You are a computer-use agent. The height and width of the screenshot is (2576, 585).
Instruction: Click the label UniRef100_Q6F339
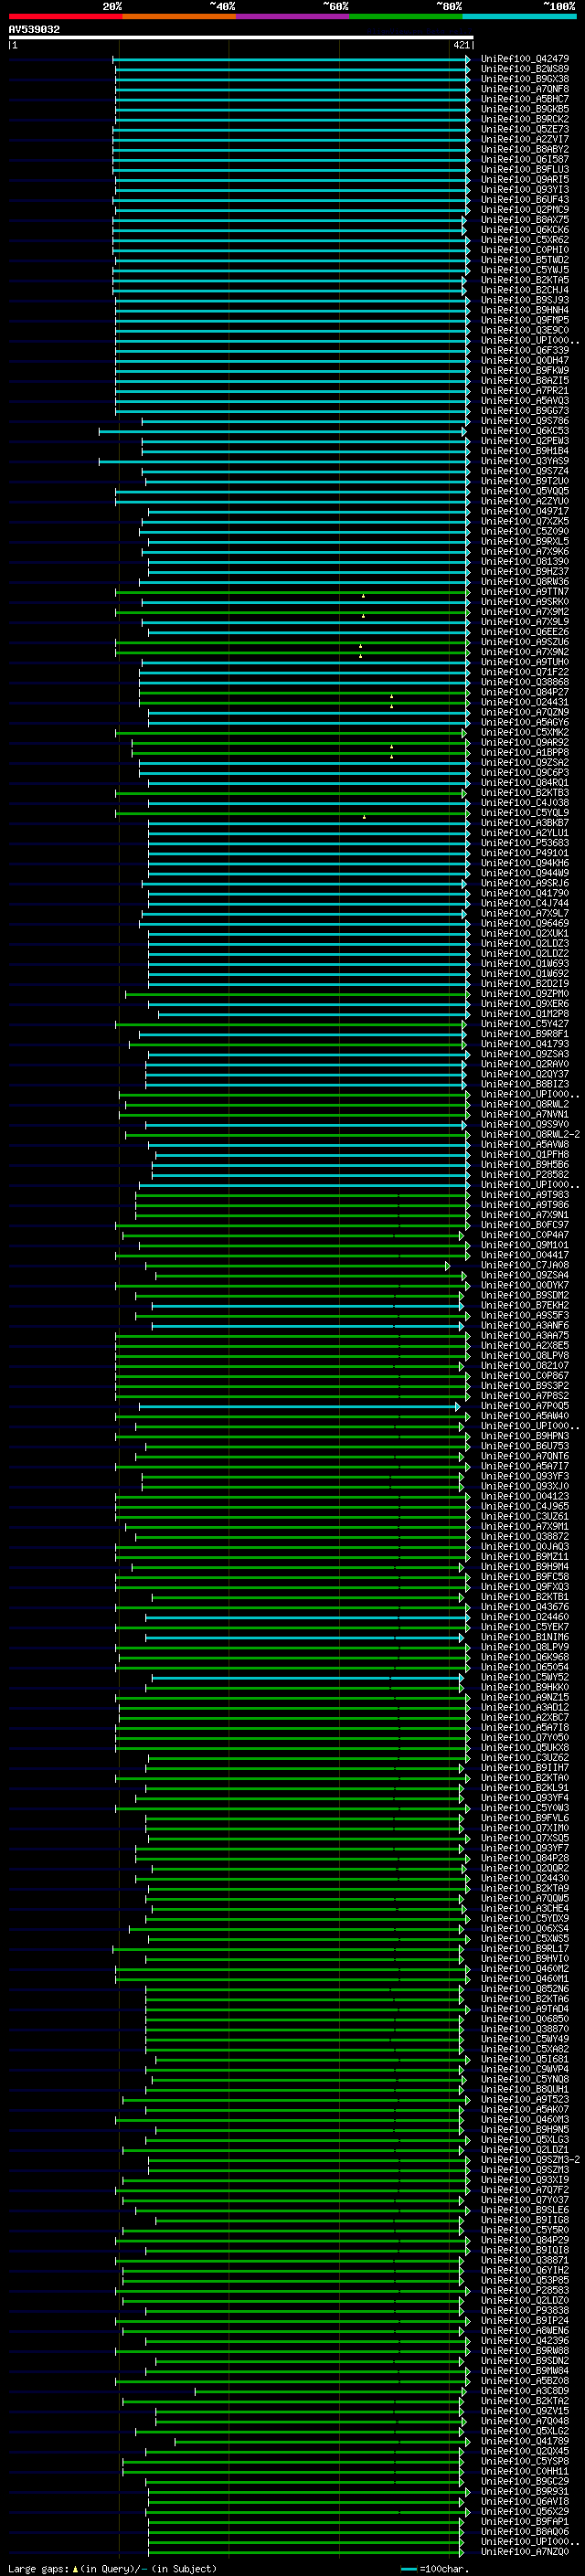click(525, 350)
